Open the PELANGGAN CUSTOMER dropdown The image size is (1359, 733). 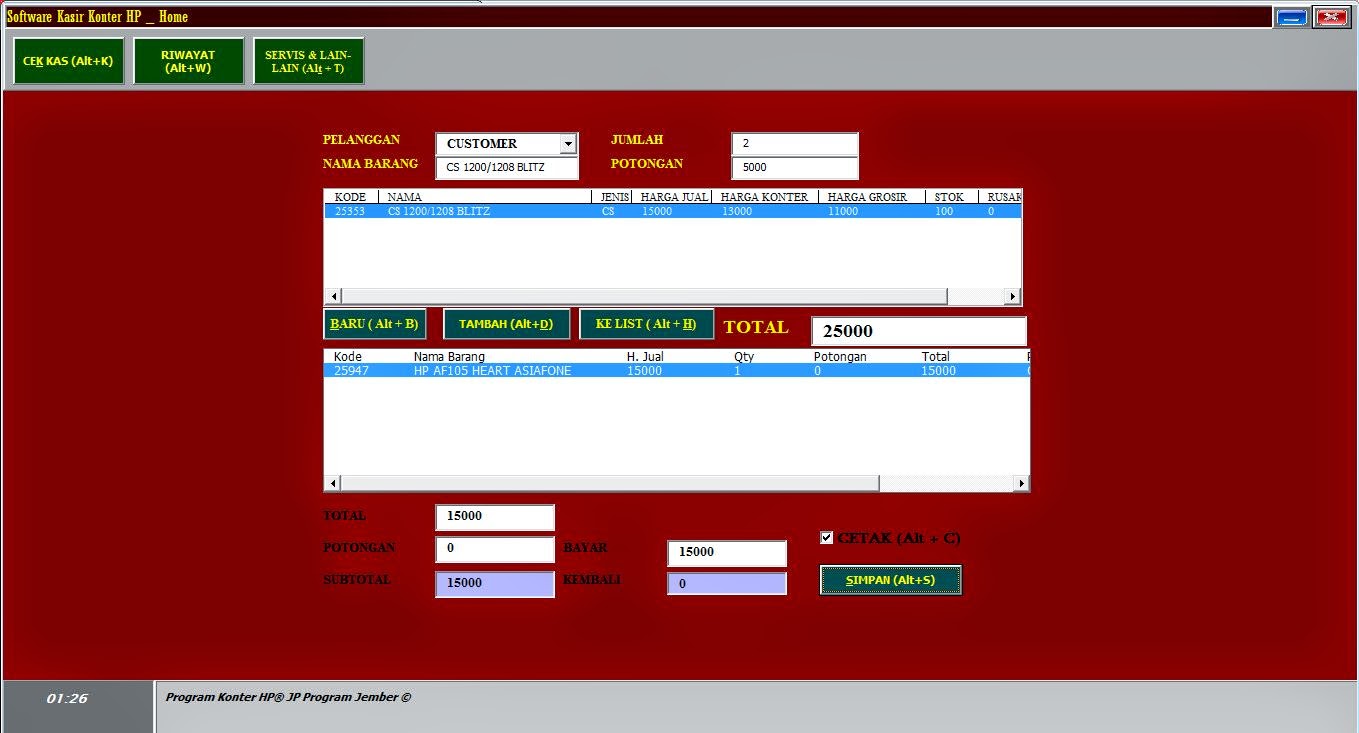point(570,143)
